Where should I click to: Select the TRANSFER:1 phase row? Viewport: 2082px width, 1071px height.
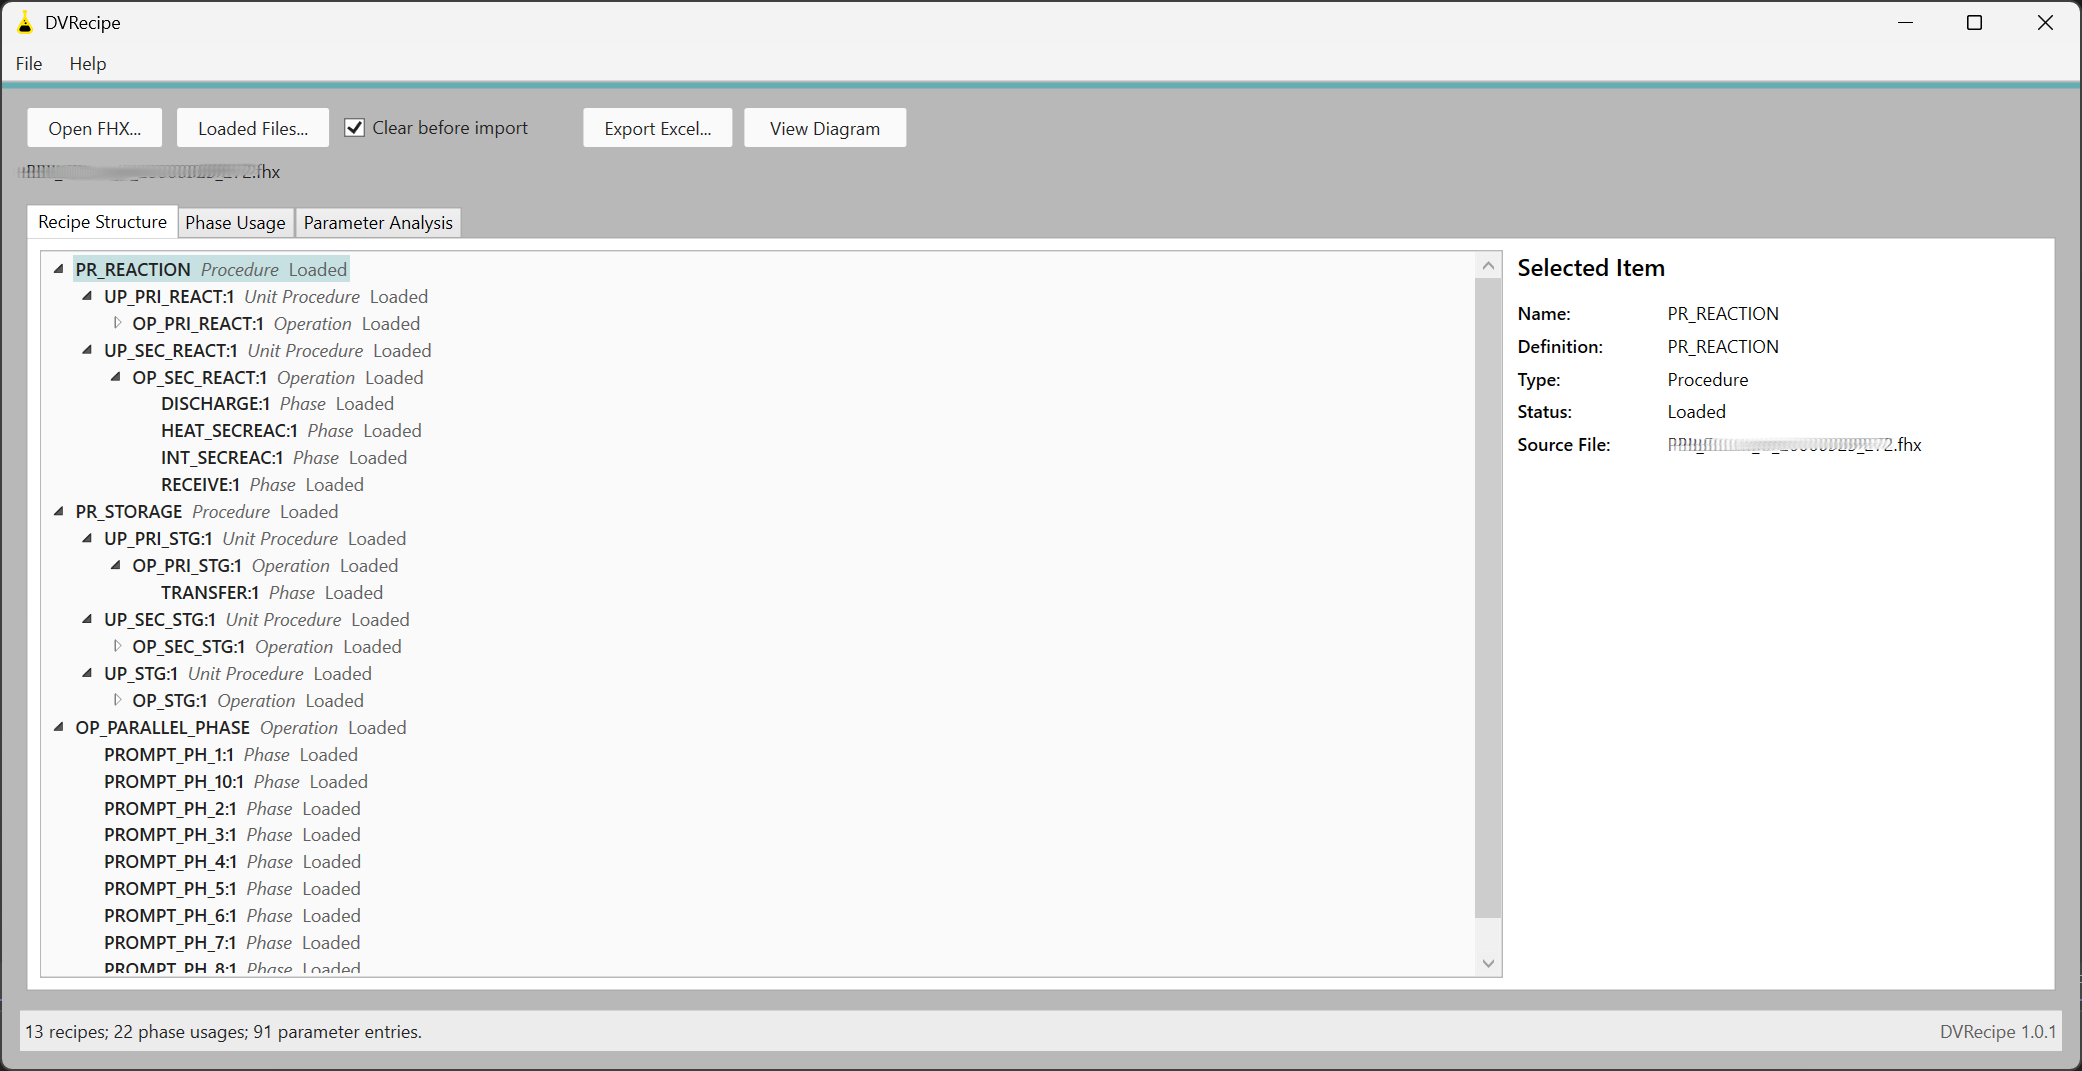tap(272, 593)
